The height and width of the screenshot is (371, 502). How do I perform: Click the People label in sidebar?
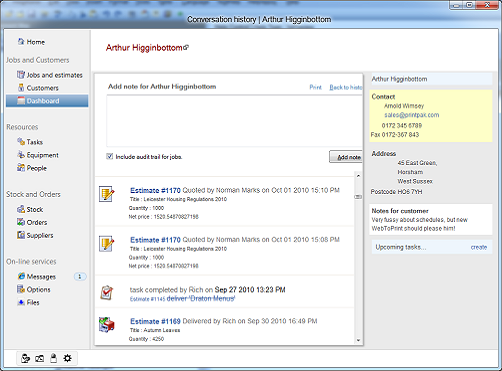coord(37,168)
